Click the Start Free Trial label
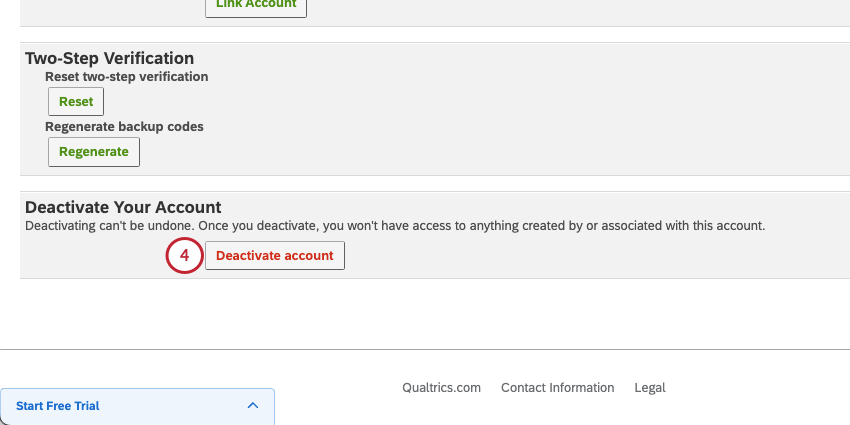The image size is (850, 425). tap(58, 406)
